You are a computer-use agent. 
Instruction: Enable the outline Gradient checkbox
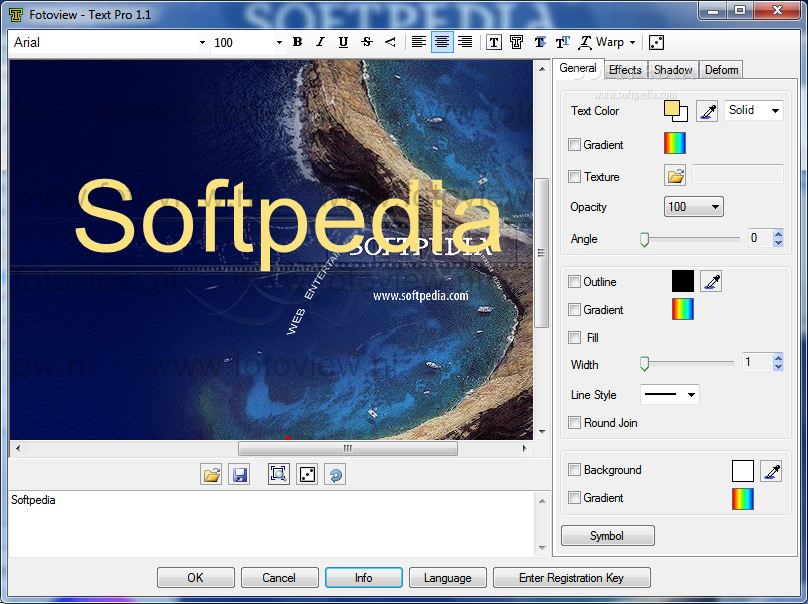coord(574,310)
